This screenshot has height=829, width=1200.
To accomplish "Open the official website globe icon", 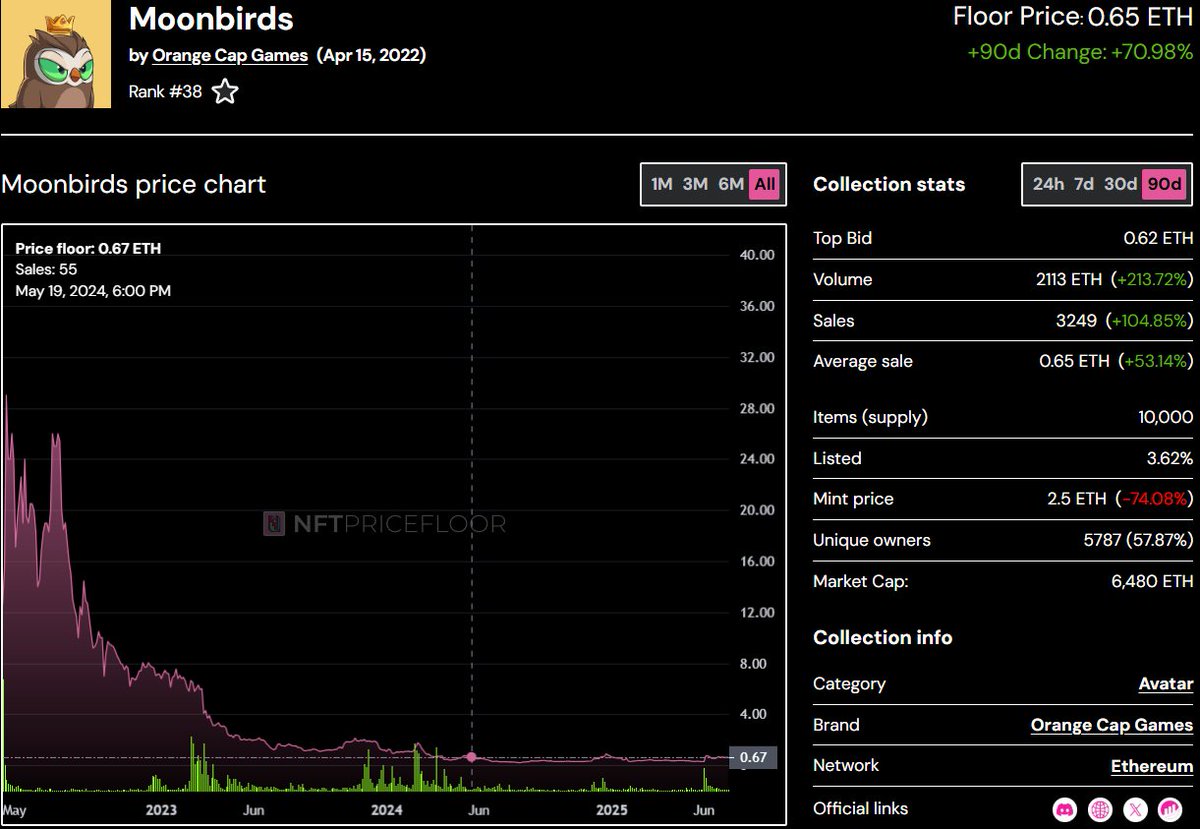I will tap(1101, 808).
